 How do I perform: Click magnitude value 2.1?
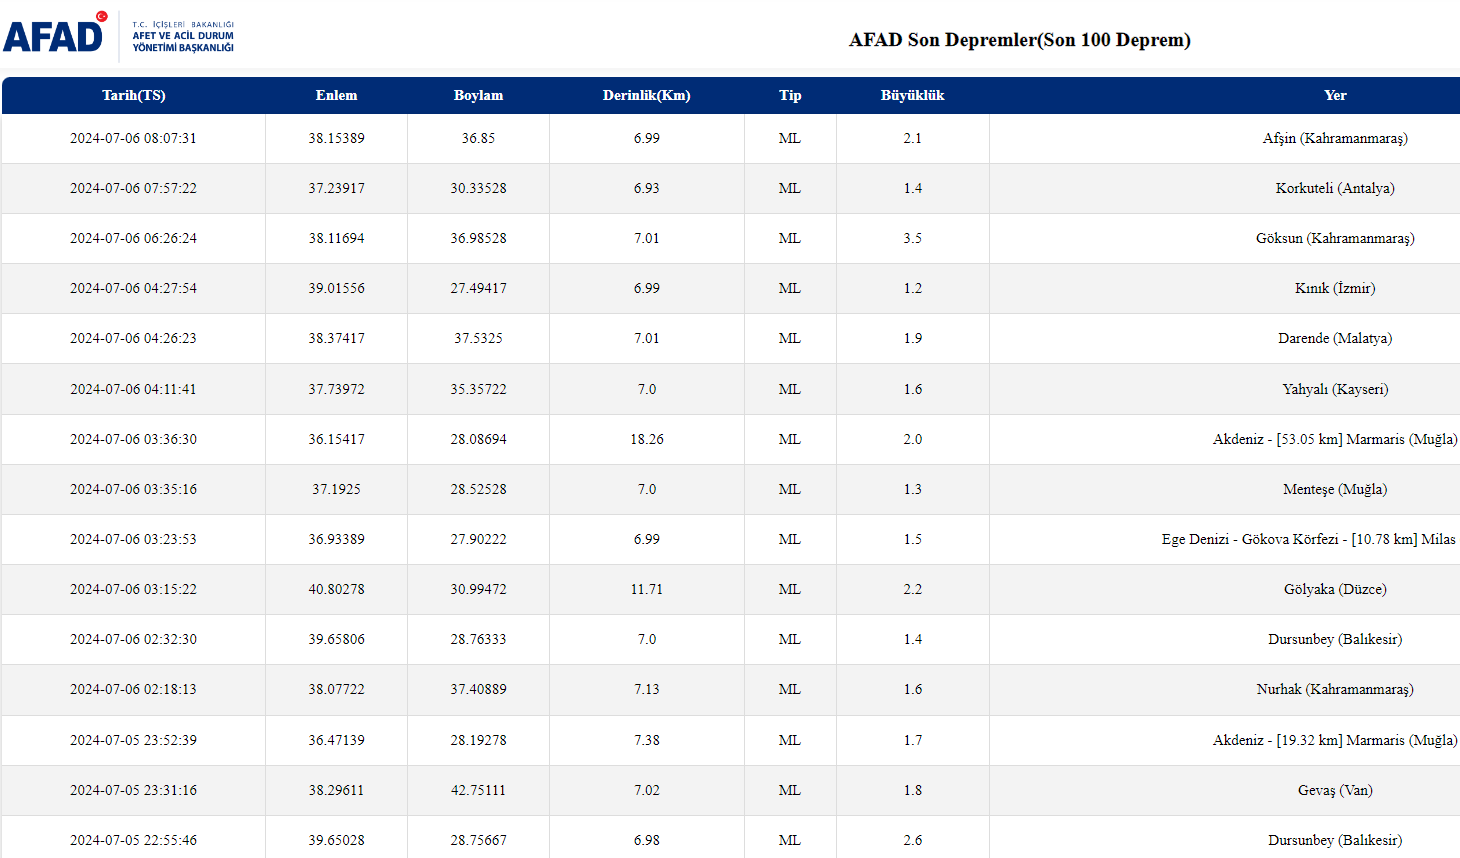click(x=912, y=138)
